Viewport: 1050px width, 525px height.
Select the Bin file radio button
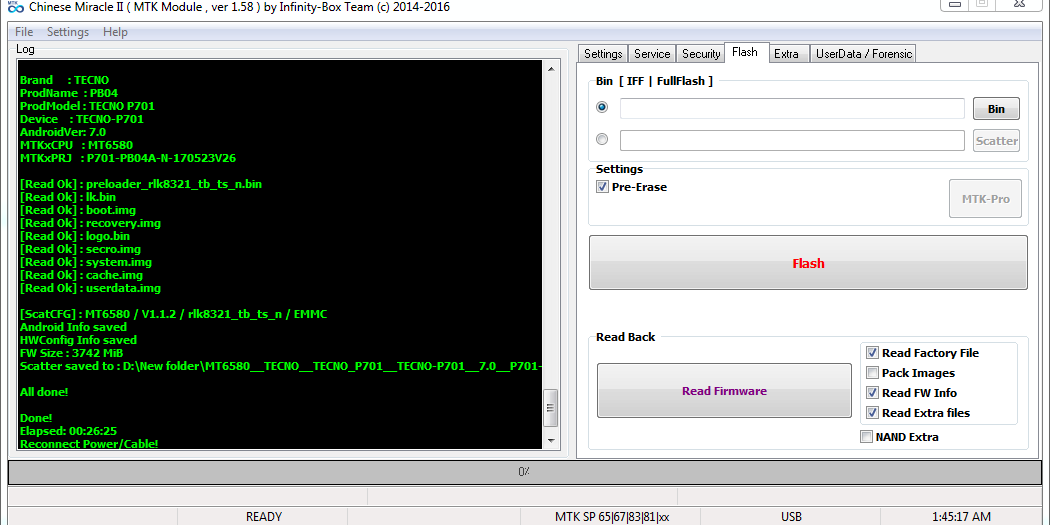coord(602,107)
